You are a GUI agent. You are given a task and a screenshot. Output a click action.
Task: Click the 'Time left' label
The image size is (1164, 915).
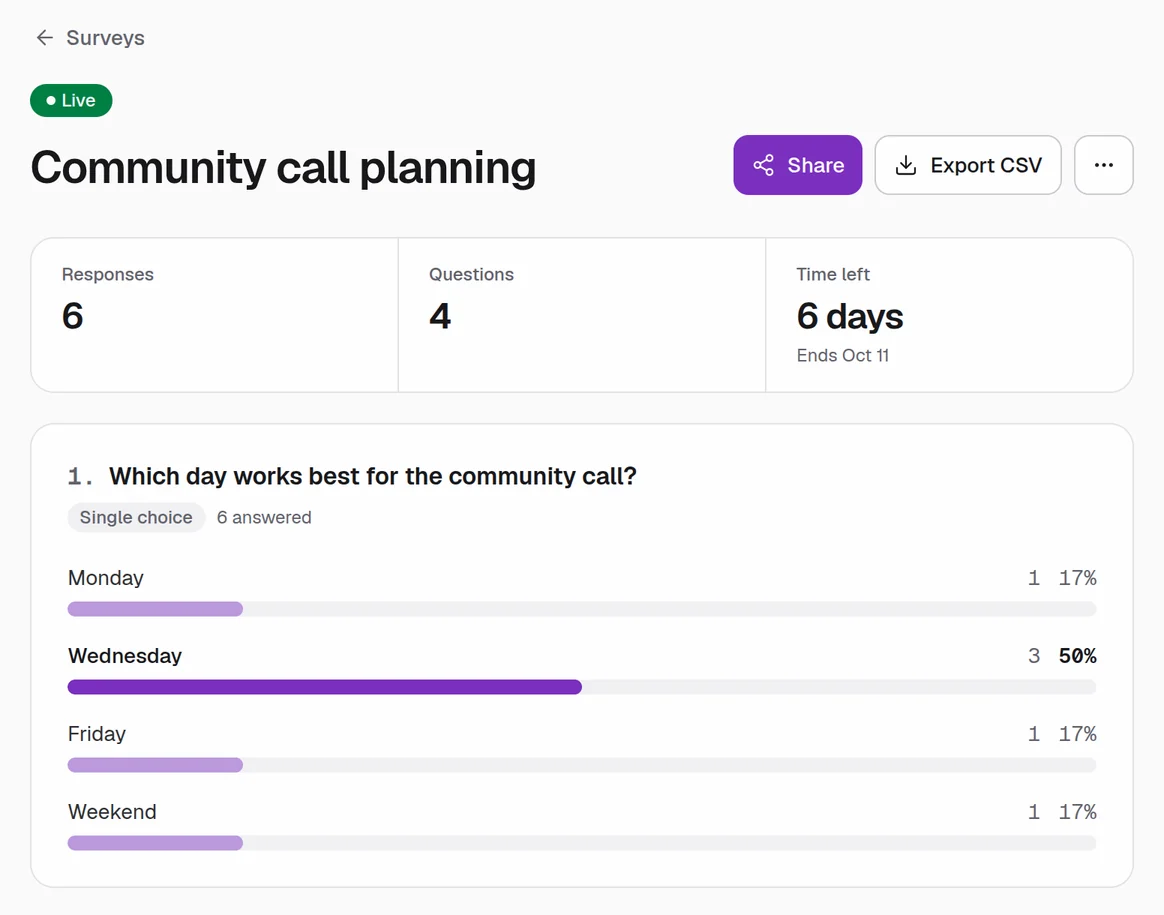pos(833,275)
